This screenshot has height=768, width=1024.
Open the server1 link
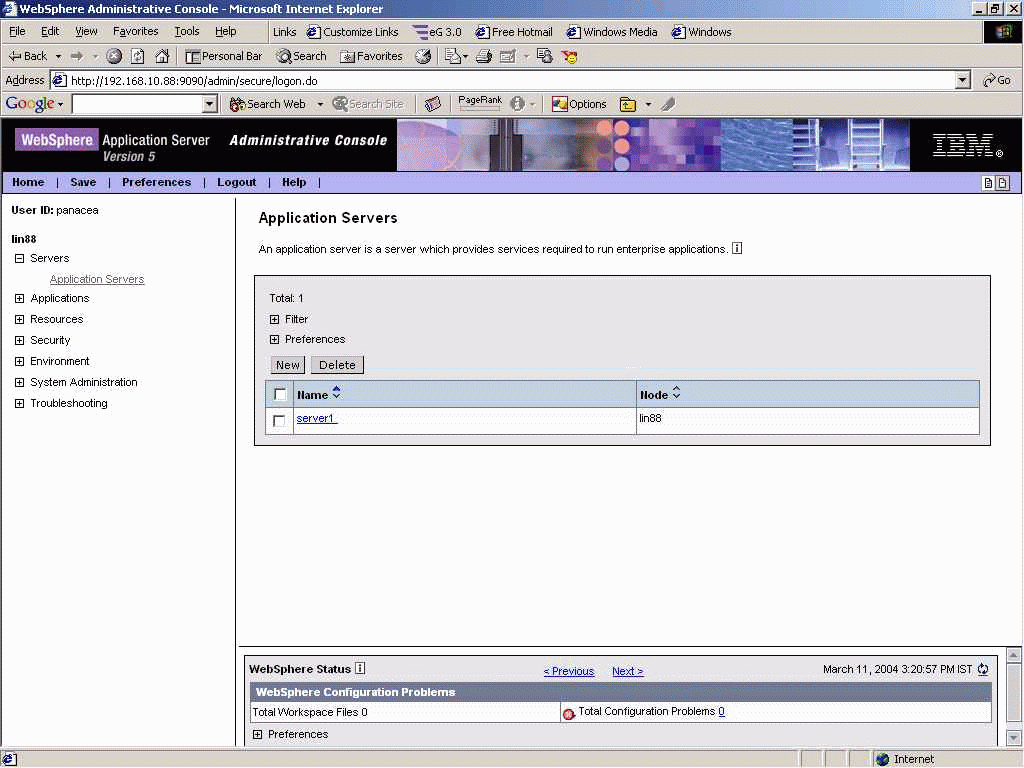point(316,419)
